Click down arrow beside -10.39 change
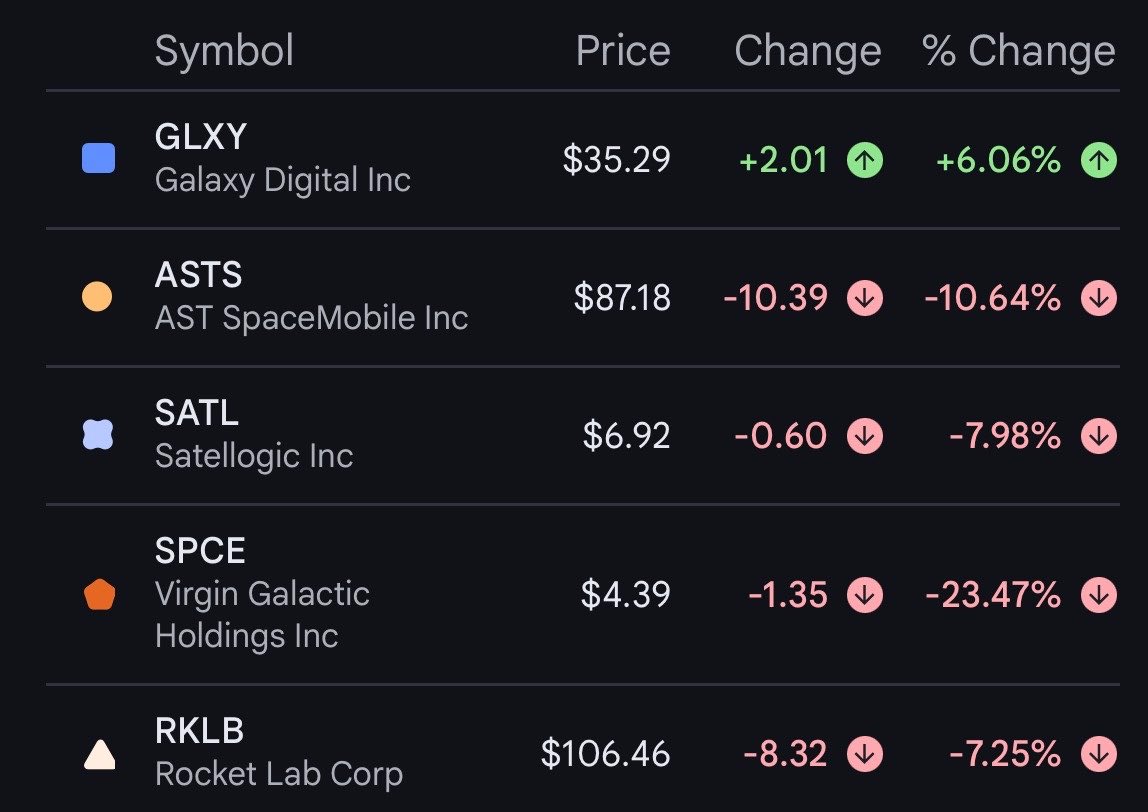 pyautogui.click(x=865, y=298)
